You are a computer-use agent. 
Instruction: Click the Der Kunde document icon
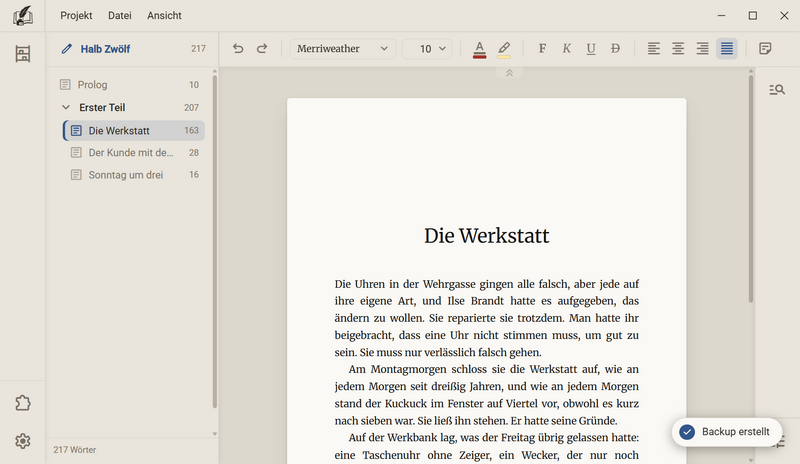coord(76,153)
